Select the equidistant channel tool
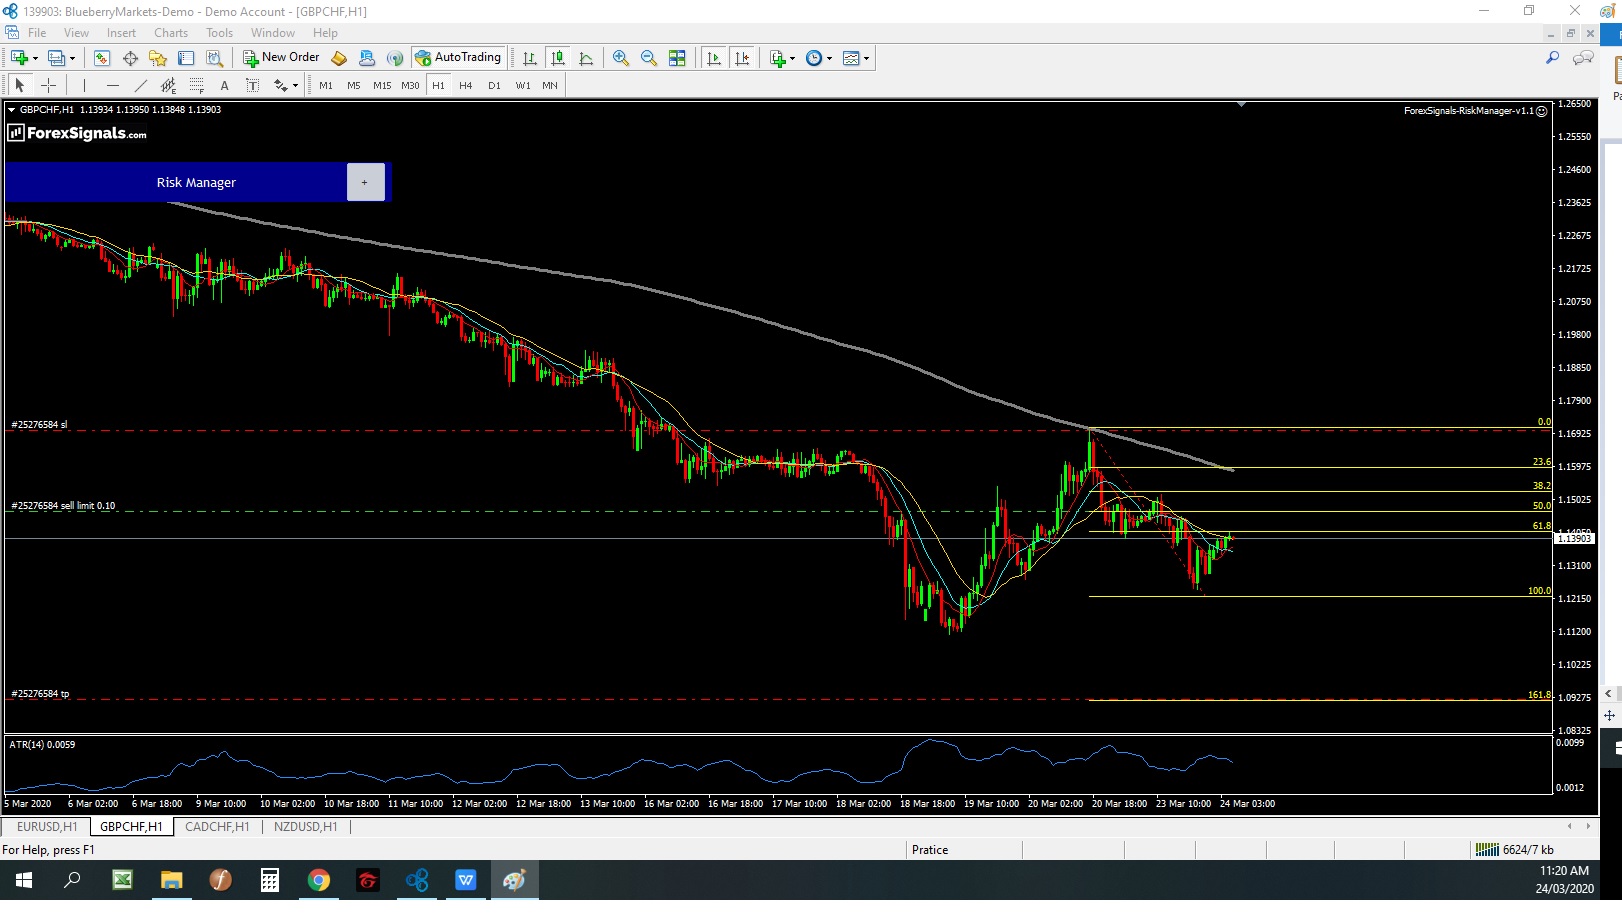This screenshot has height=916, width=1622. coord(168,85)
